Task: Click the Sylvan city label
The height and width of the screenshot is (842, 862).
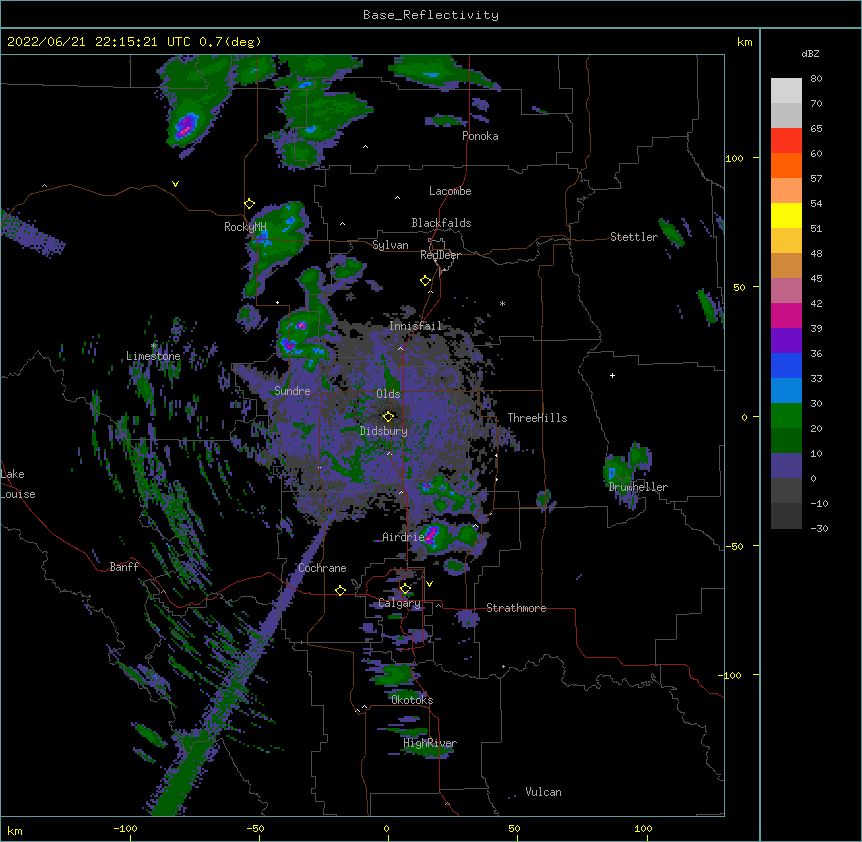Action: [x=390, y=245]
